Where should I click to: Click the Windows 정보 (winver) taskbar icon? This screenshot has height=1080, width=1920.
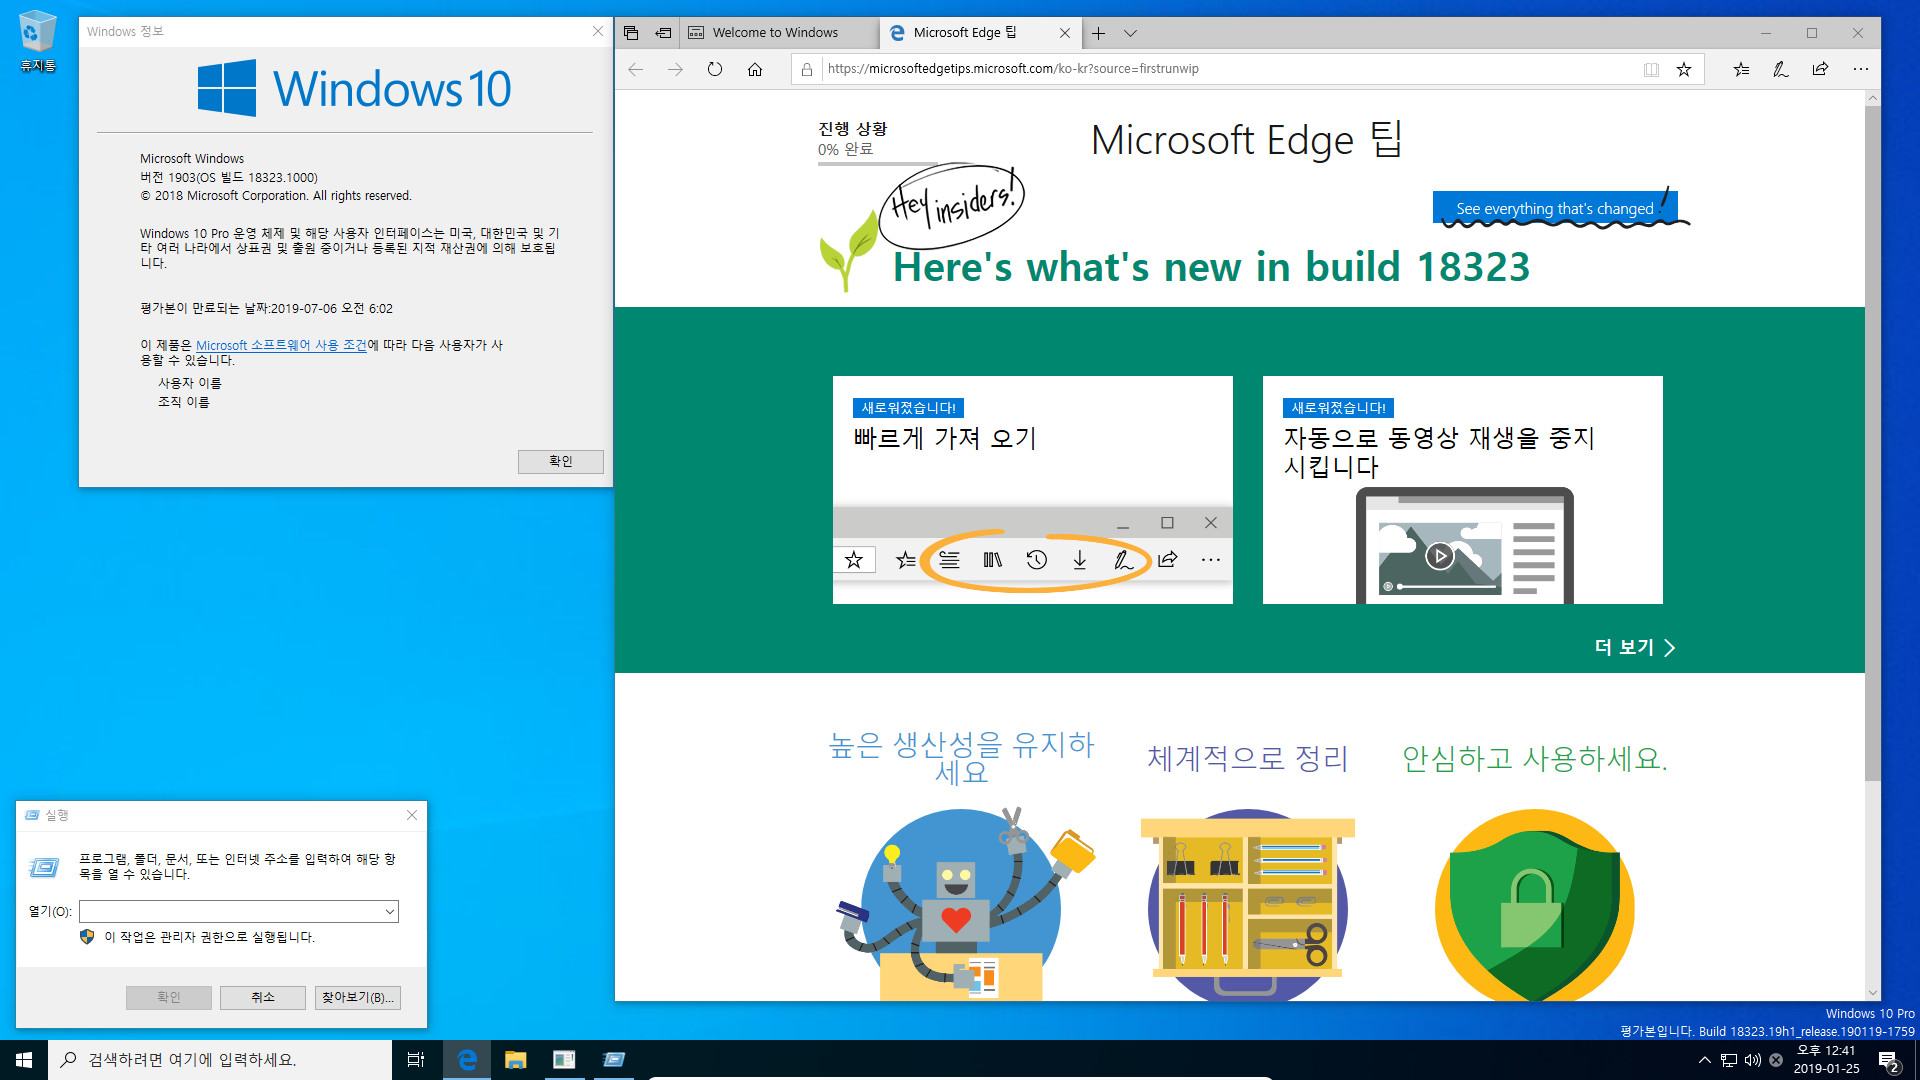564,1060
